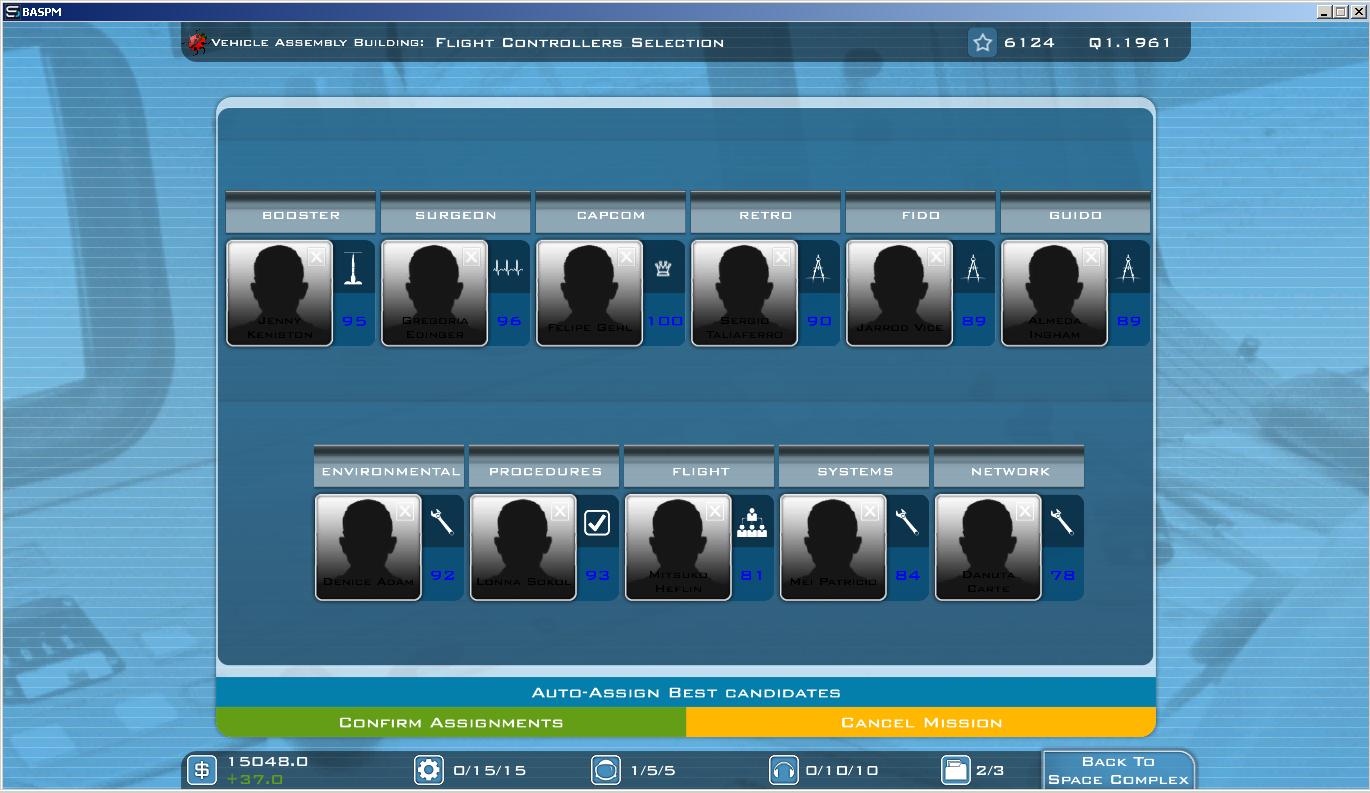Click the Q1.1961 date display
The image size is (1370, 793).
[1129, 43]
